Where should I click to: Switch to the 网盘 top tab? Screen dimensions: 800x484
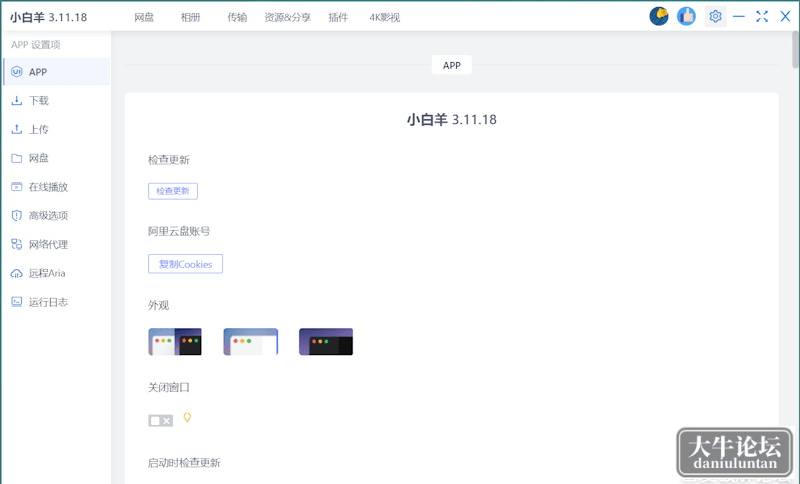pos(144,17)
